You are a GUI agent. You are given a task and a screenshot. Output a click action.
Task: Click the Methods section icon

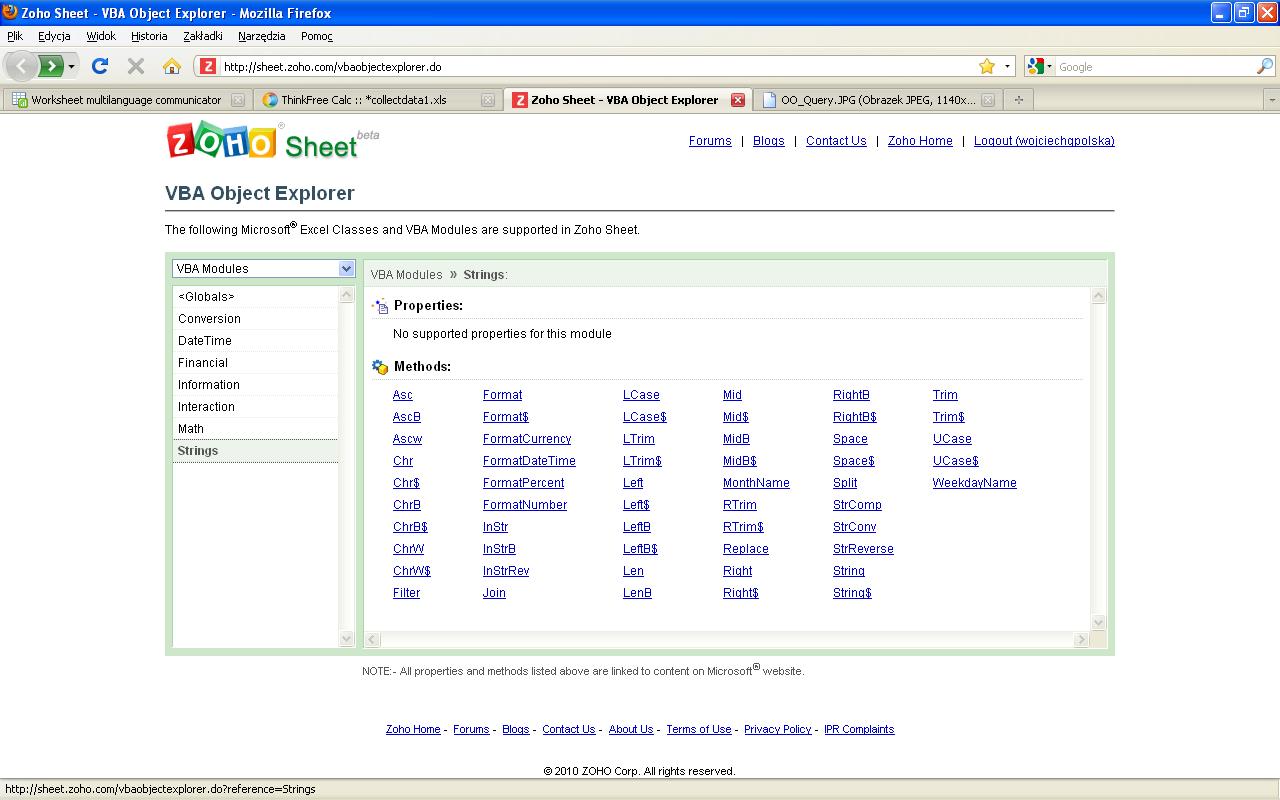[x=380, y=367]
